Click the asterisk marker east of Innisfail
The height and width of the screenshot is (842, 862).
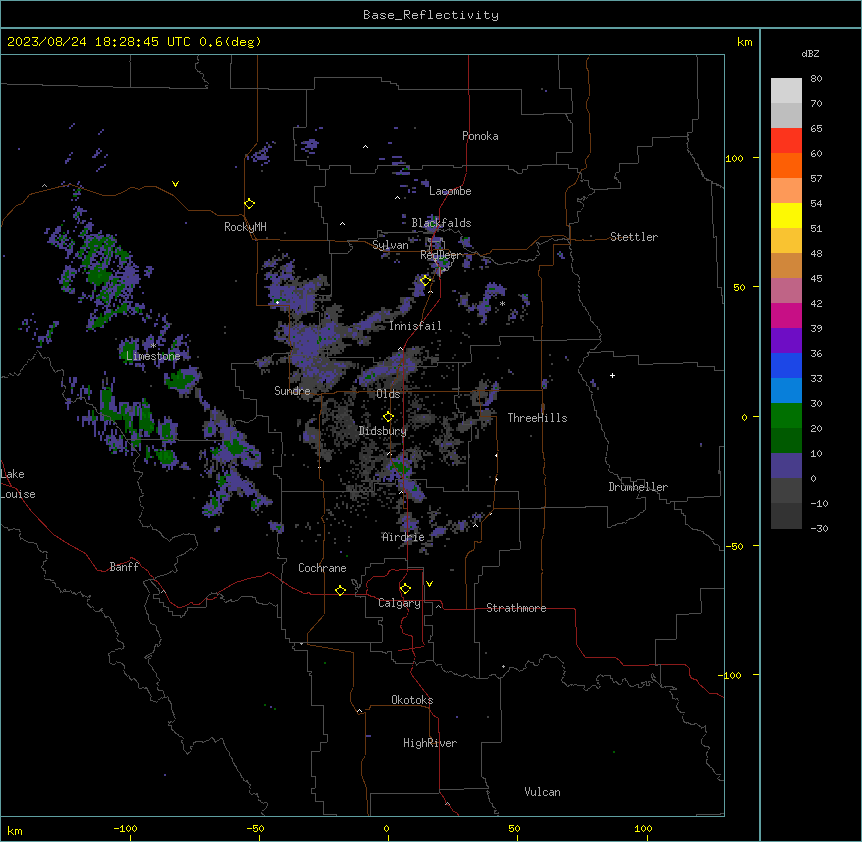point(502,304)
